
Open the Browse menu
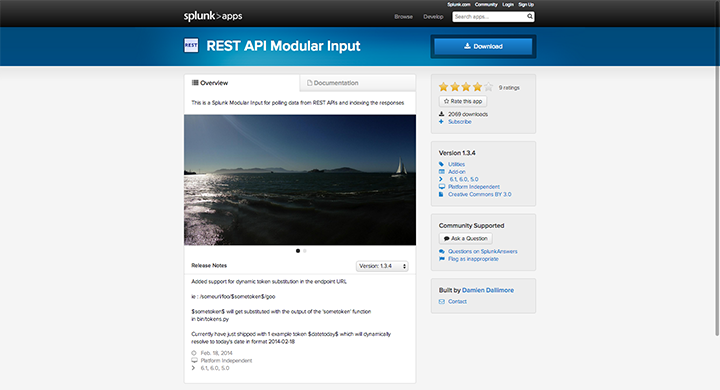tap(403, 17)
